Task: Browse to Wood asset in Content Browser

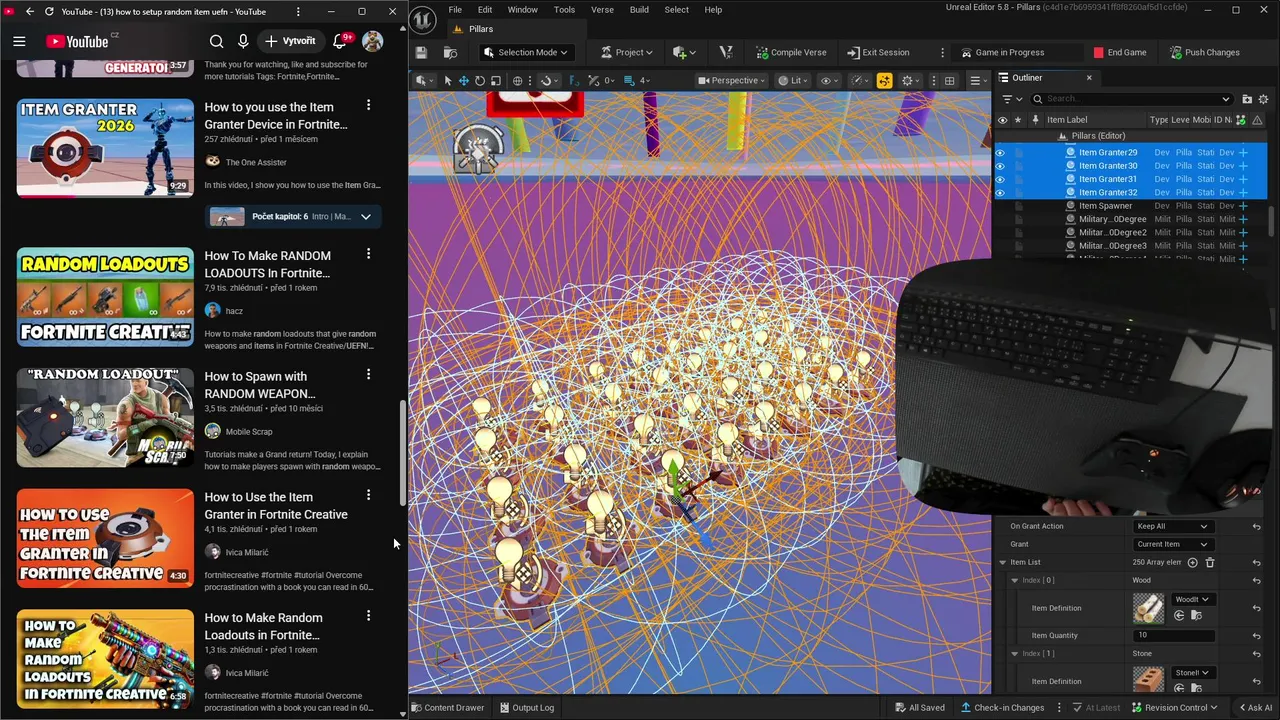Action: point(1195,615)
